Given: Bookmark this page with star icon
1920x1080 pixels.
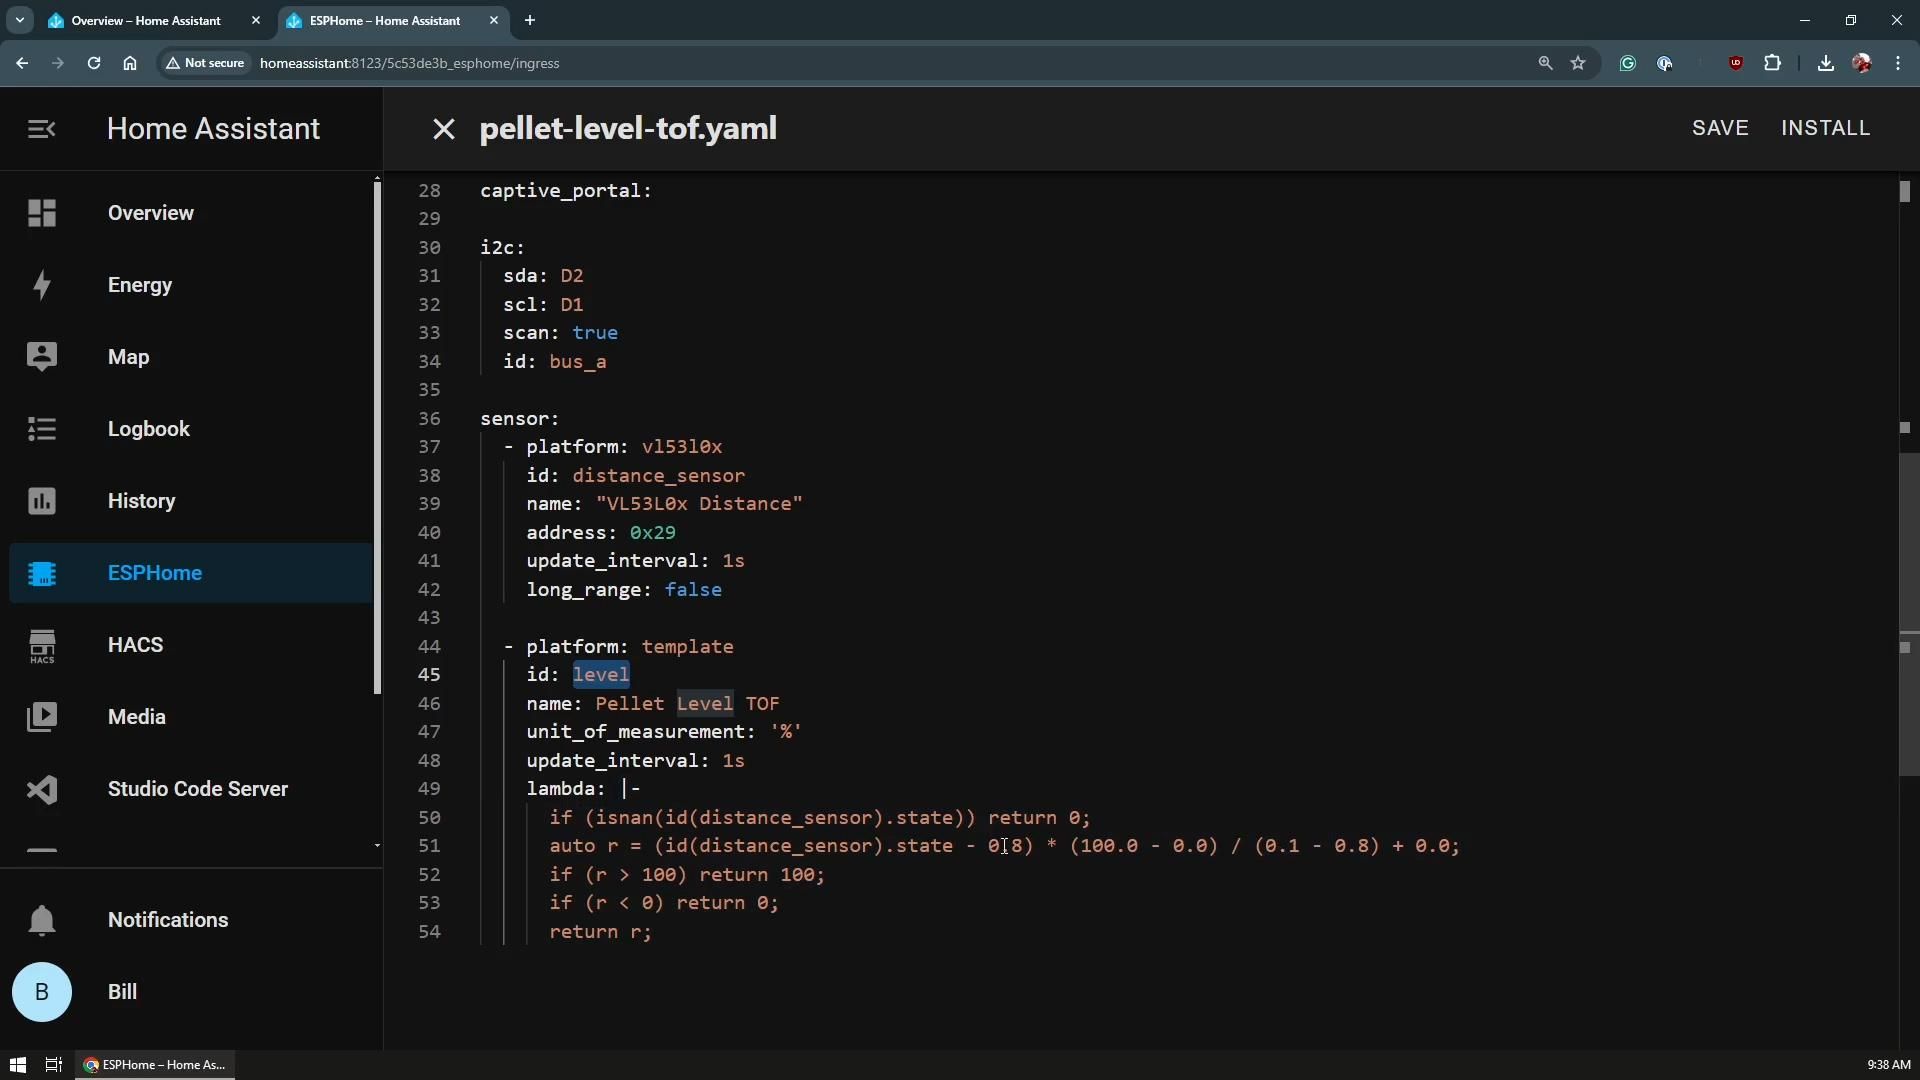Looking at the screenshot, I should (x=1578, y=63).
